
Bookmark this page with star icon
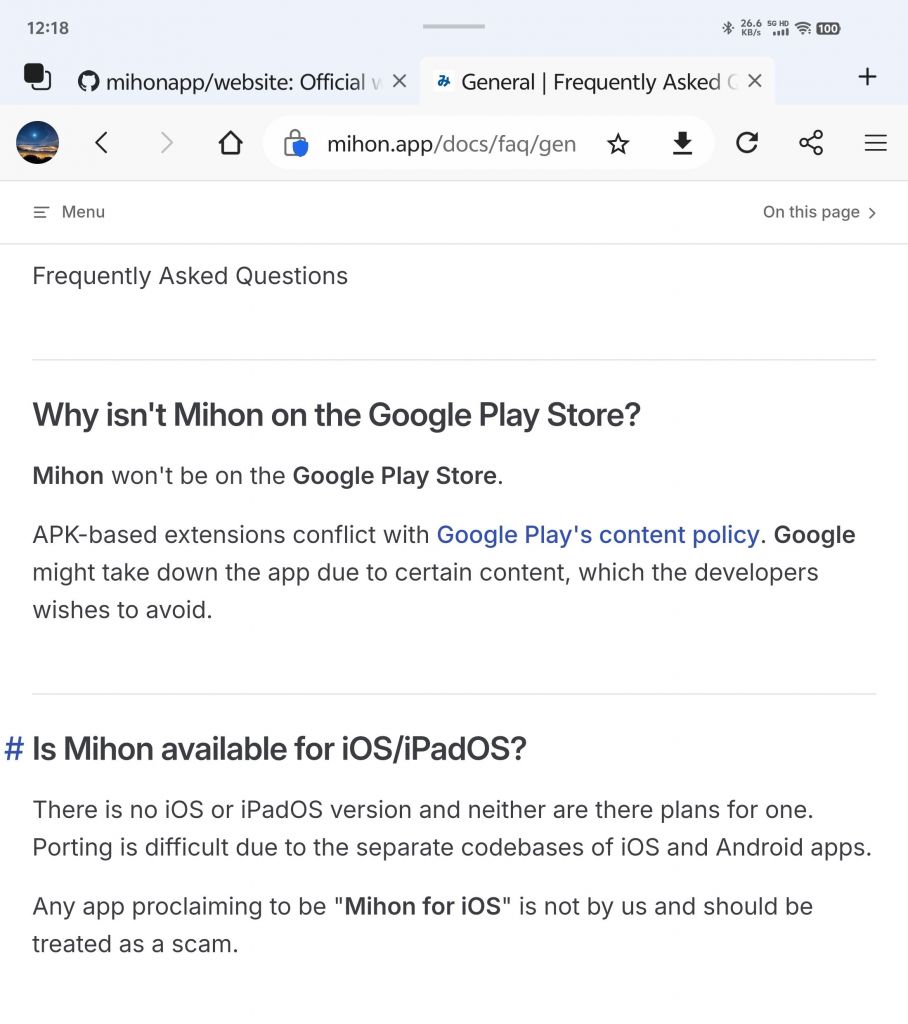point(618,144)
